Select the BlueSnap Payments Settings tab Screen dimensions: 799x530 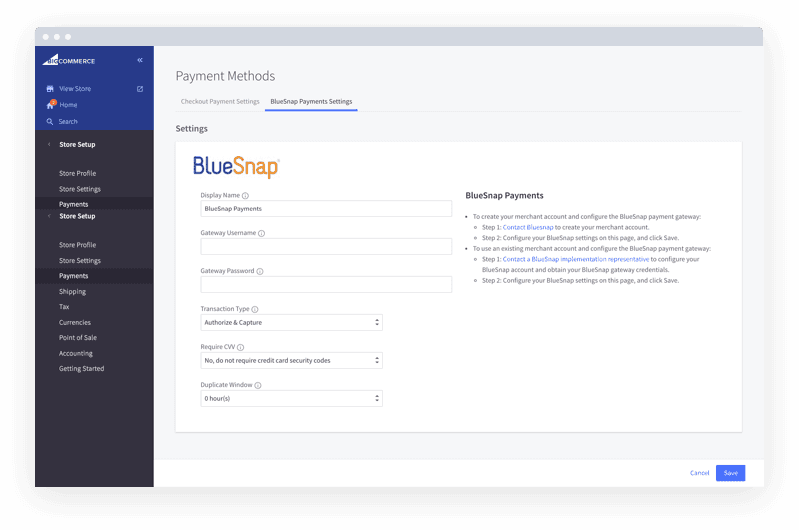coord(311,102)
